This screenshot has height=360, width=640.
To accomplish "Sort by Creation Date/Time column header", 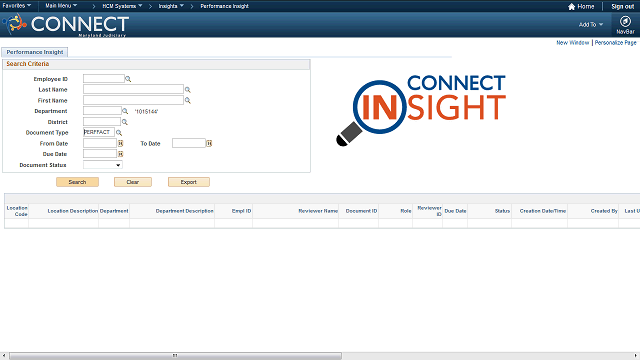I will click(542, 211).
